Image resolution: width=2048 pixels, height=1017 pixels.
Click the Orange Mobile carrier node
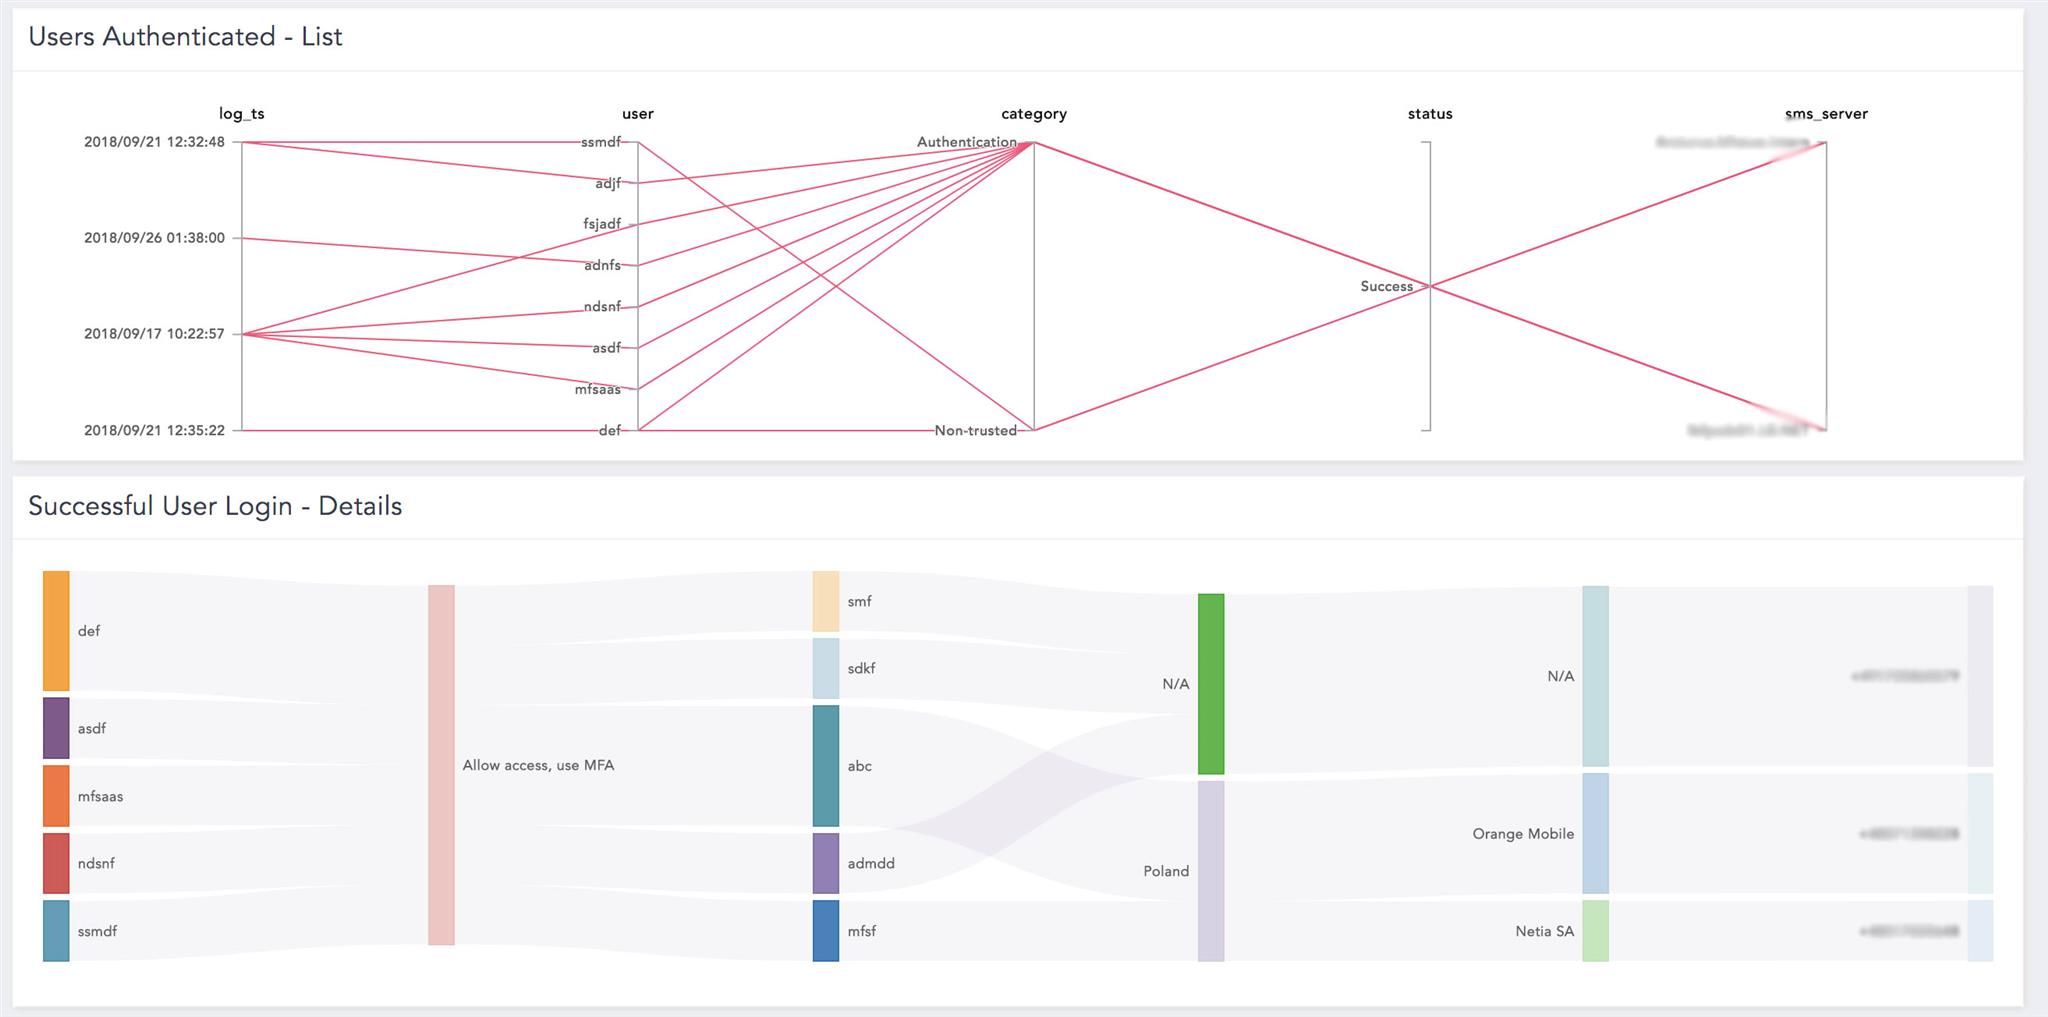coord(1595,833)
